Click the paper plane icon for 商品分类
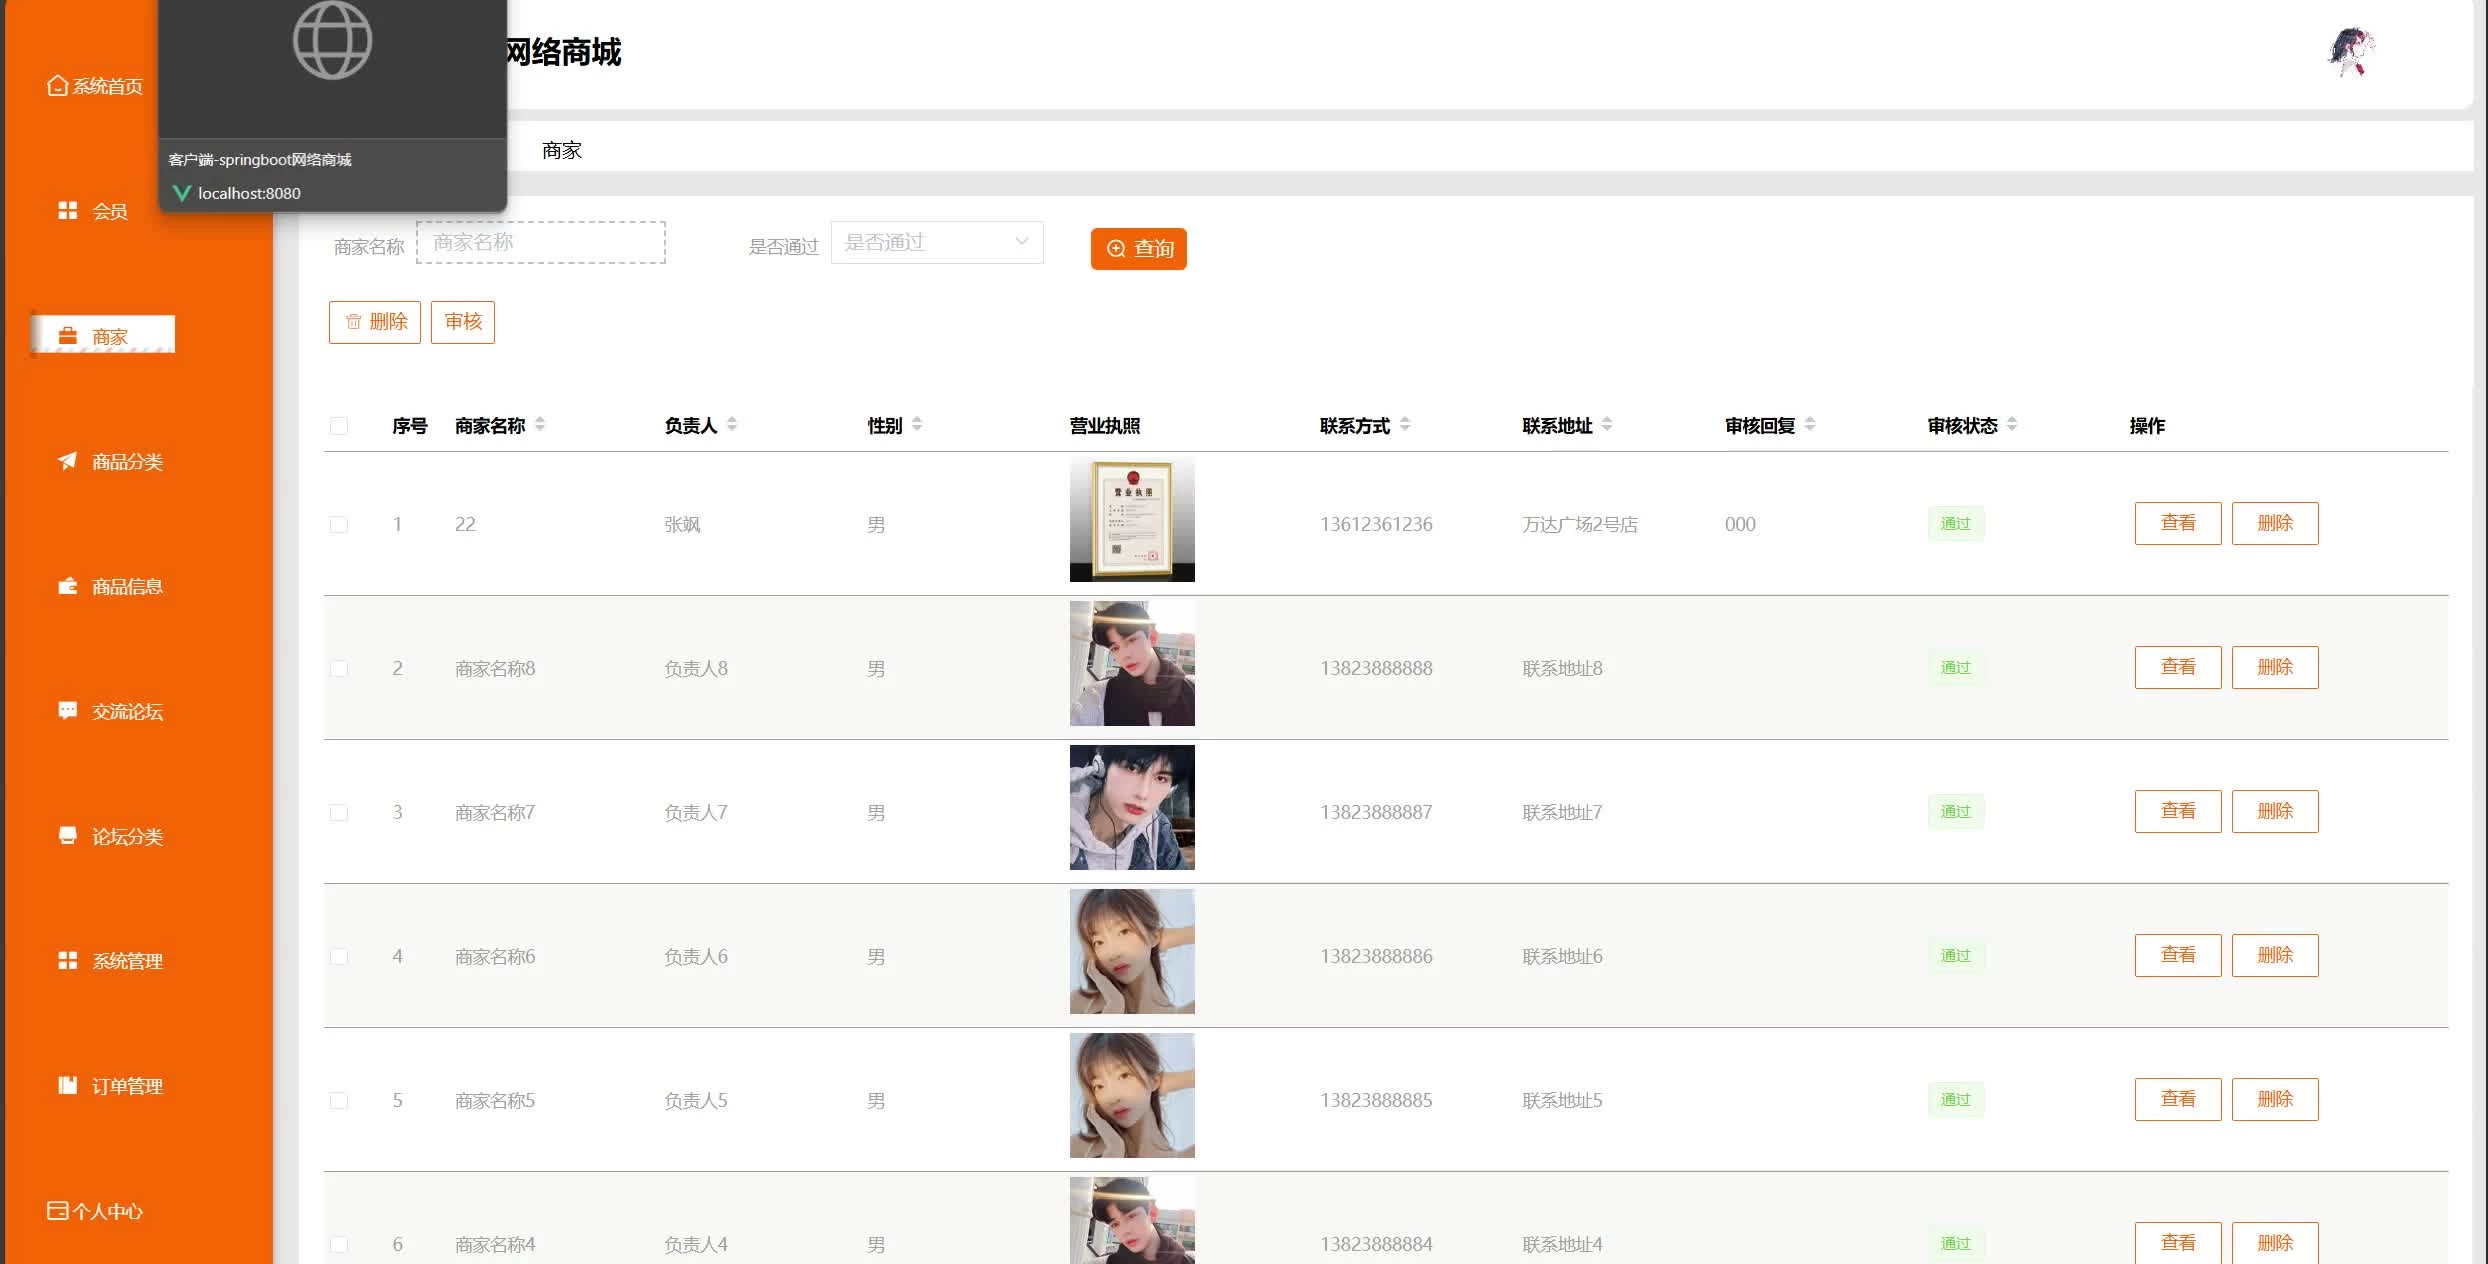This screenshot has width=2488, height=1264. pos(67,460)
